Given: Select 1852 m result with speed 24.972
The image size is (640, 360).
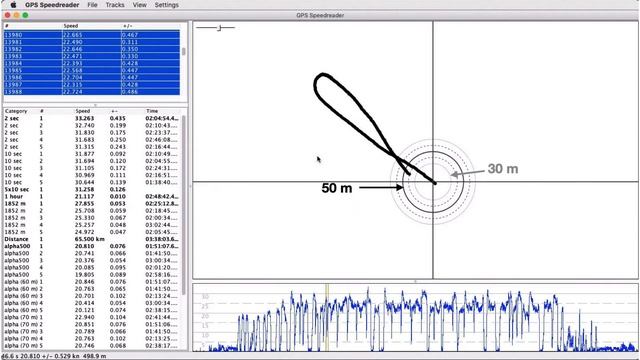Looking at the screenshot, I should [x=92, y=232].
